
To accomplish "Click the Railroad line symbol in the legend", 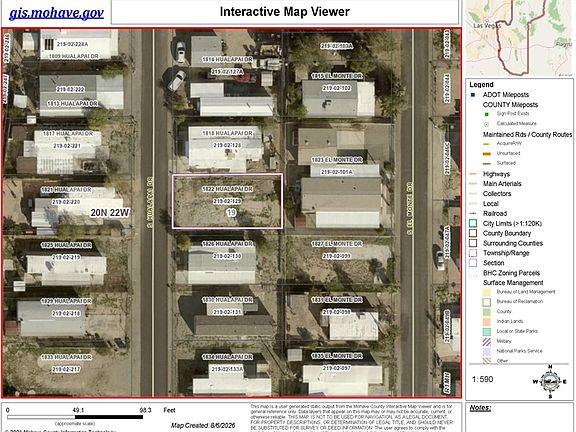I will point(473,213).
